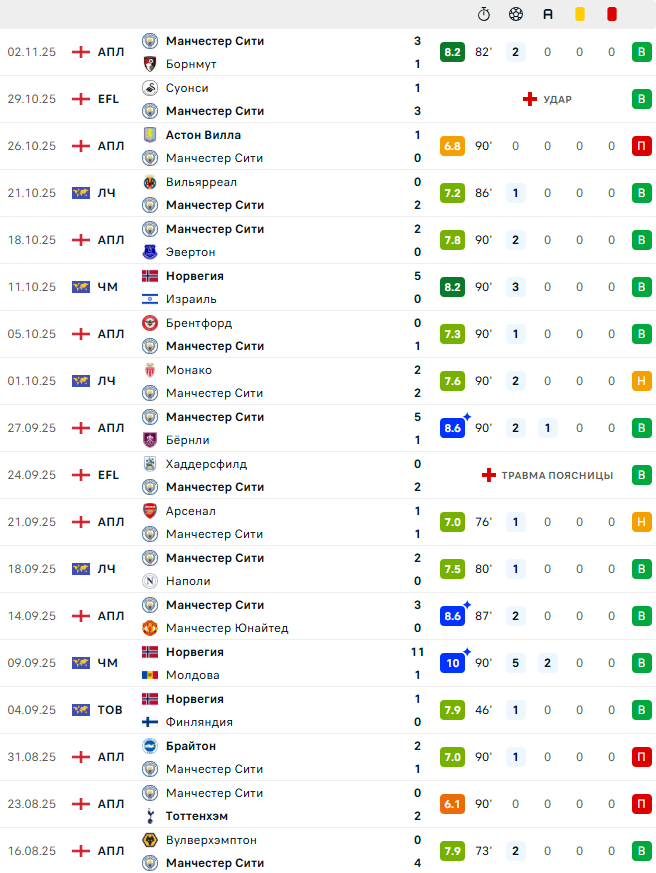Click the orange 6.1 rating badge
The width and height of the screenshot is (656, 873).
pos(452,804)
